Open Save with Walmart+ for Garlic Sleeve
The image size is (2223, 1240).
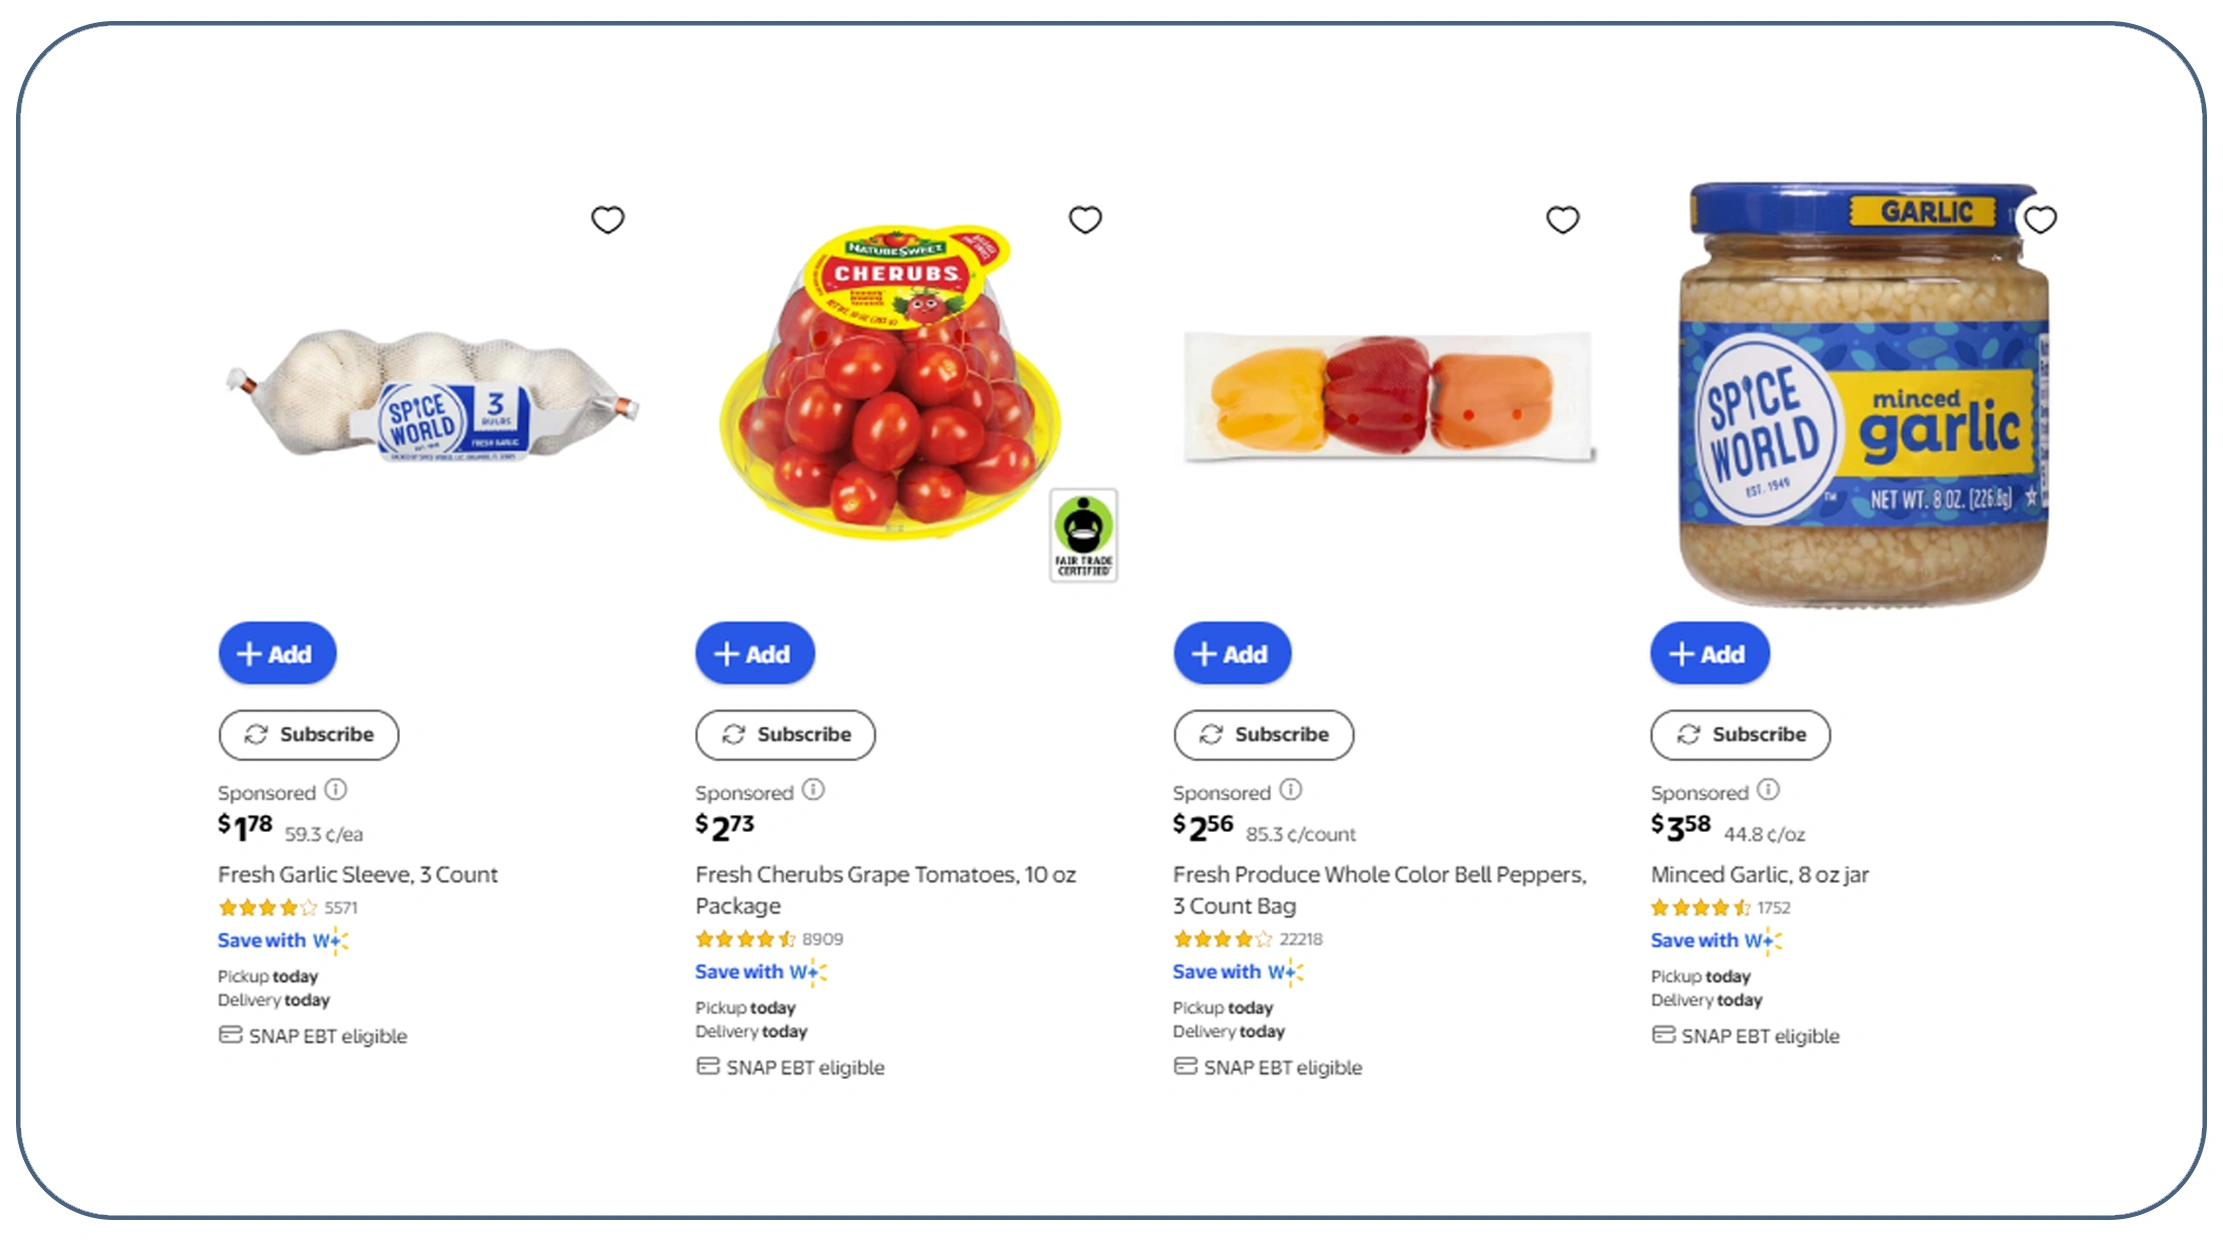tap(282, 940)
